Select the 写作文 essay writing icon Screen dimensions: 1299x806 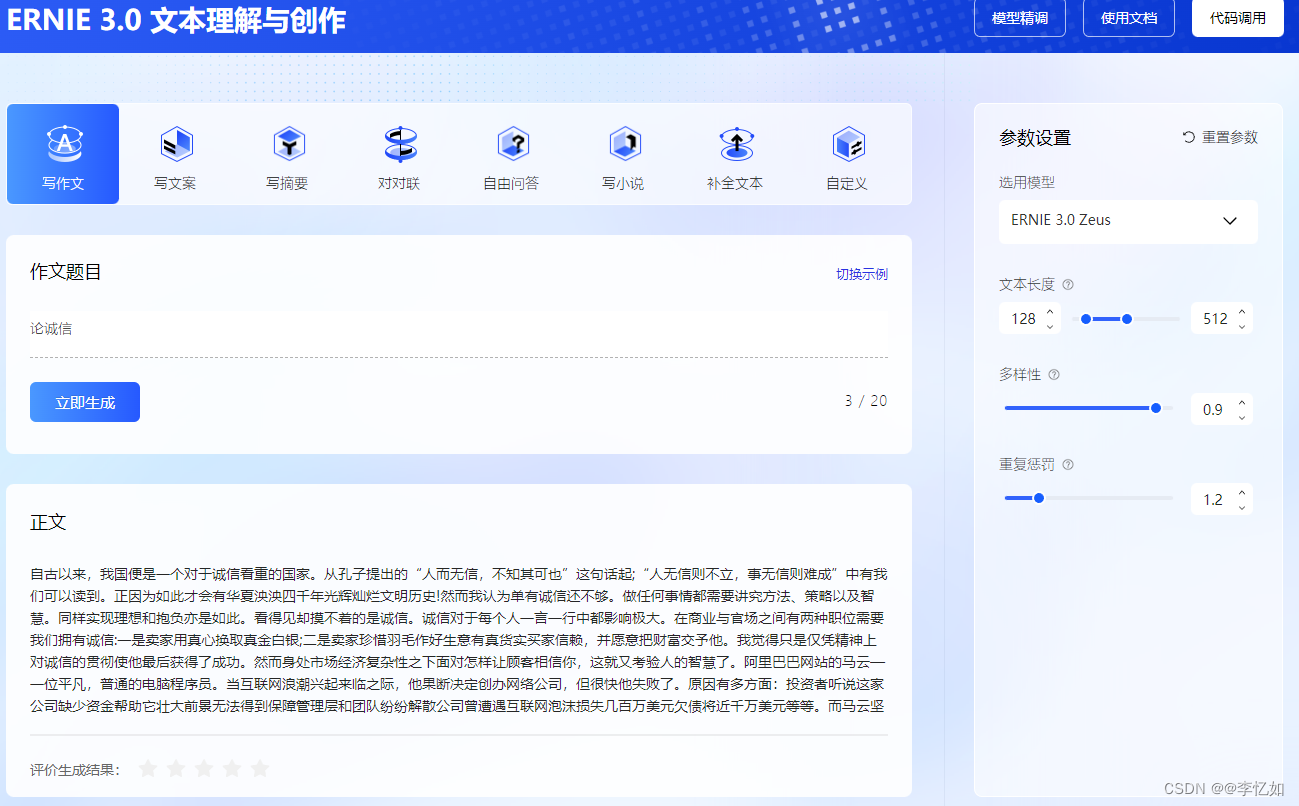(64, 144)
